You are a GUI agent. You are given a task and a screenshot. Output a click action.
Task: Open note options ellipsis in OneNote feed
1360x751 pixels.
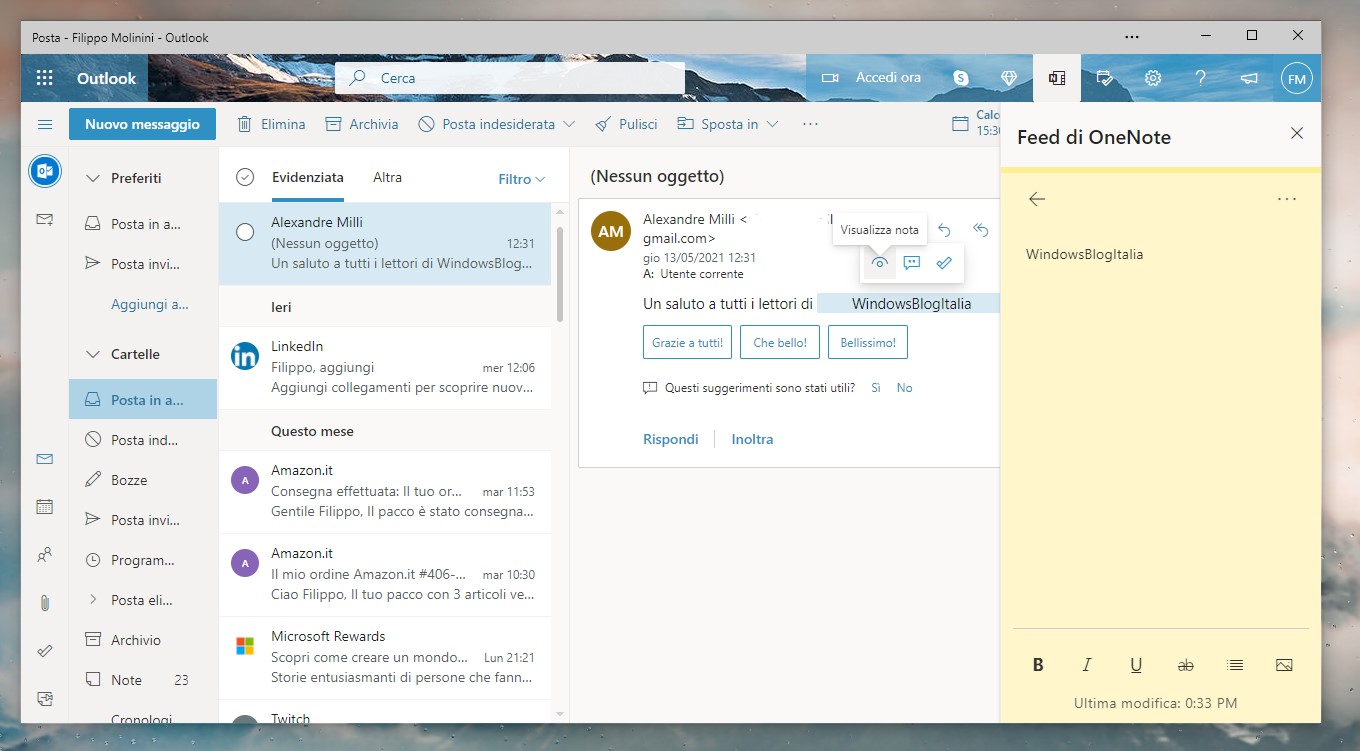[1287, 199]
